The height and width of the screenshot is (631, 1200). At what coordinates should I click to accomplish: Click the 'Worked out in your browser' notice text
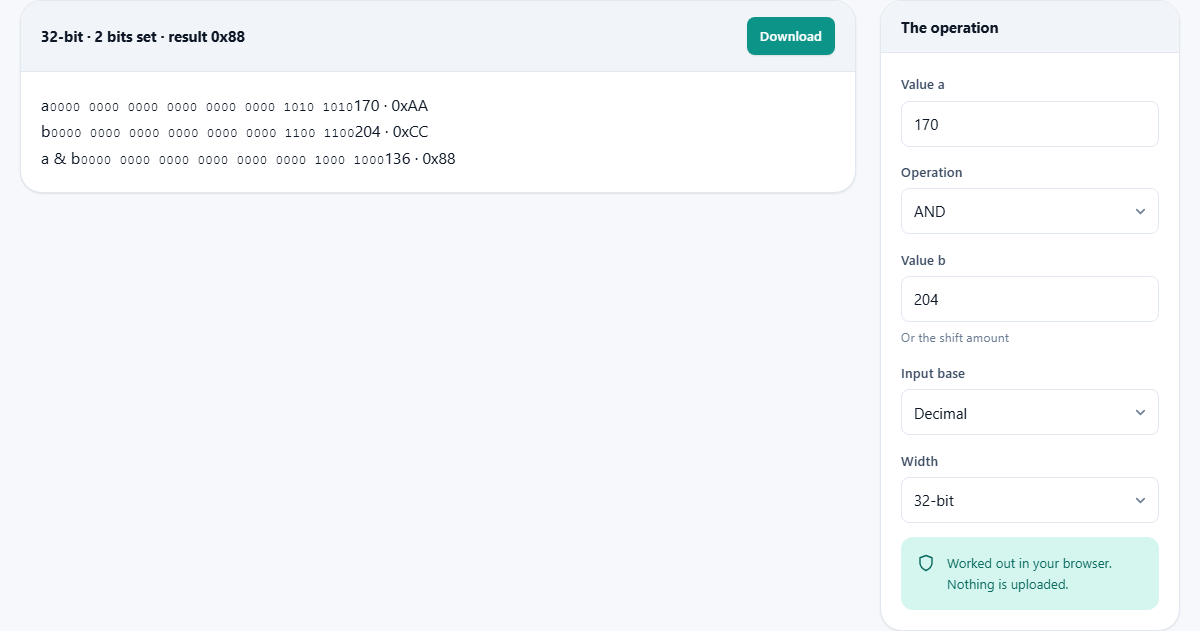[1029, 574]
